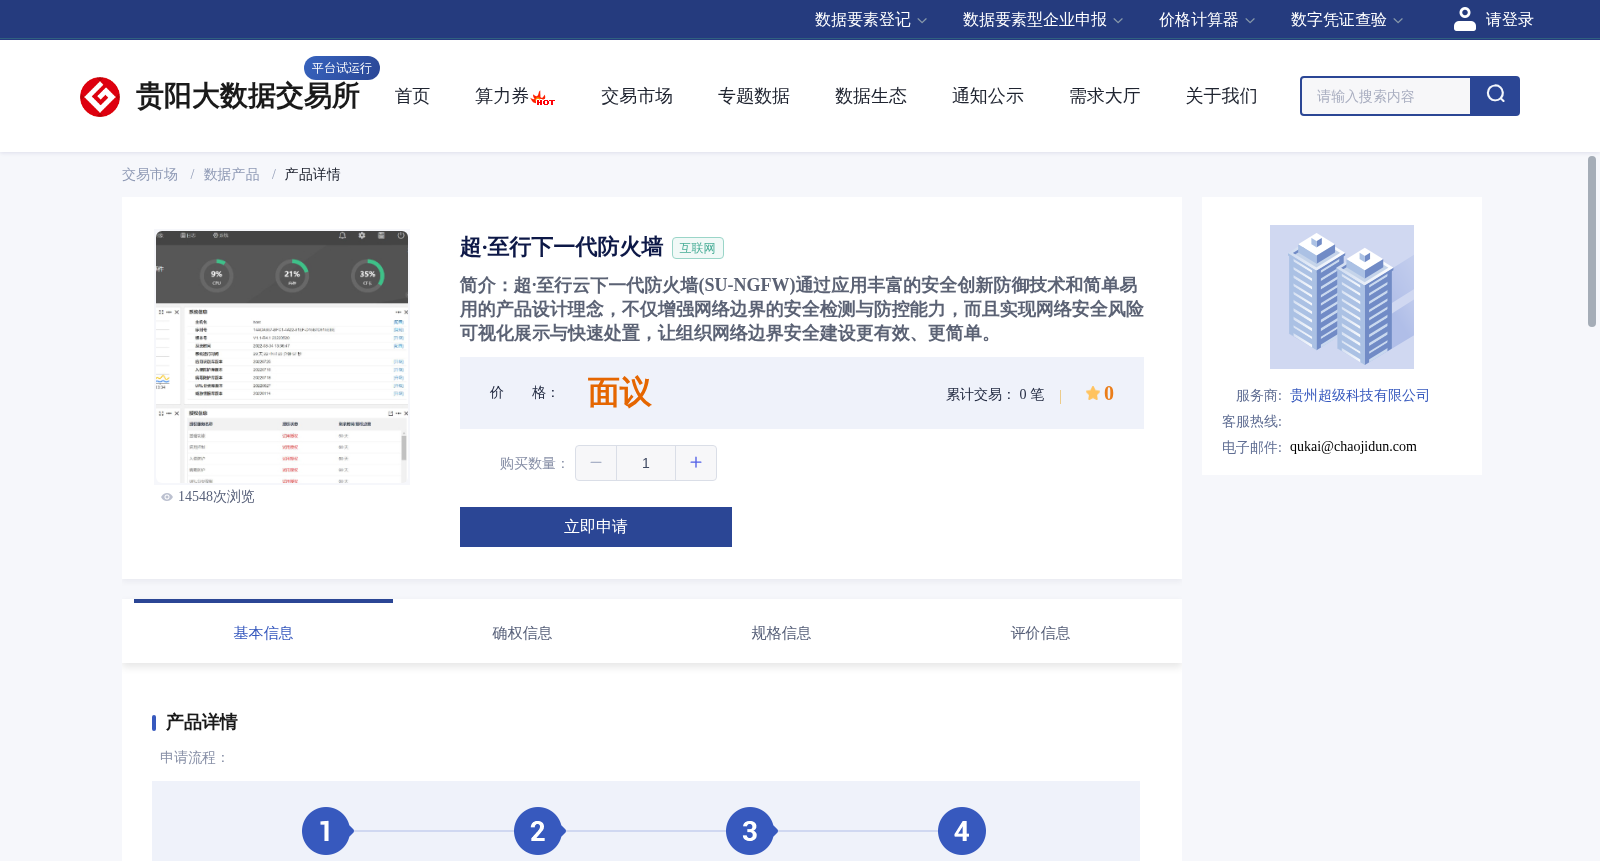Click the user login avatar icon
The image size is (1600, 861).
tap(1465, 19)
